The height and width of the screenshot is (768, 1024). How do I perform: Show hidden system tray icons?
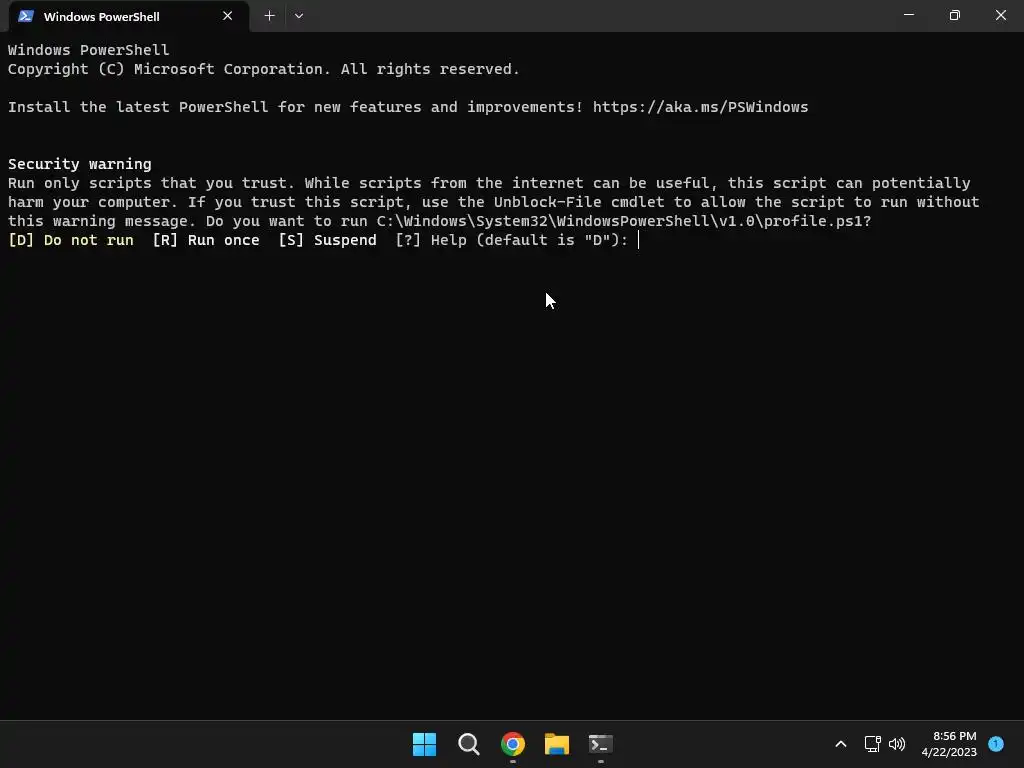point(841,744)
